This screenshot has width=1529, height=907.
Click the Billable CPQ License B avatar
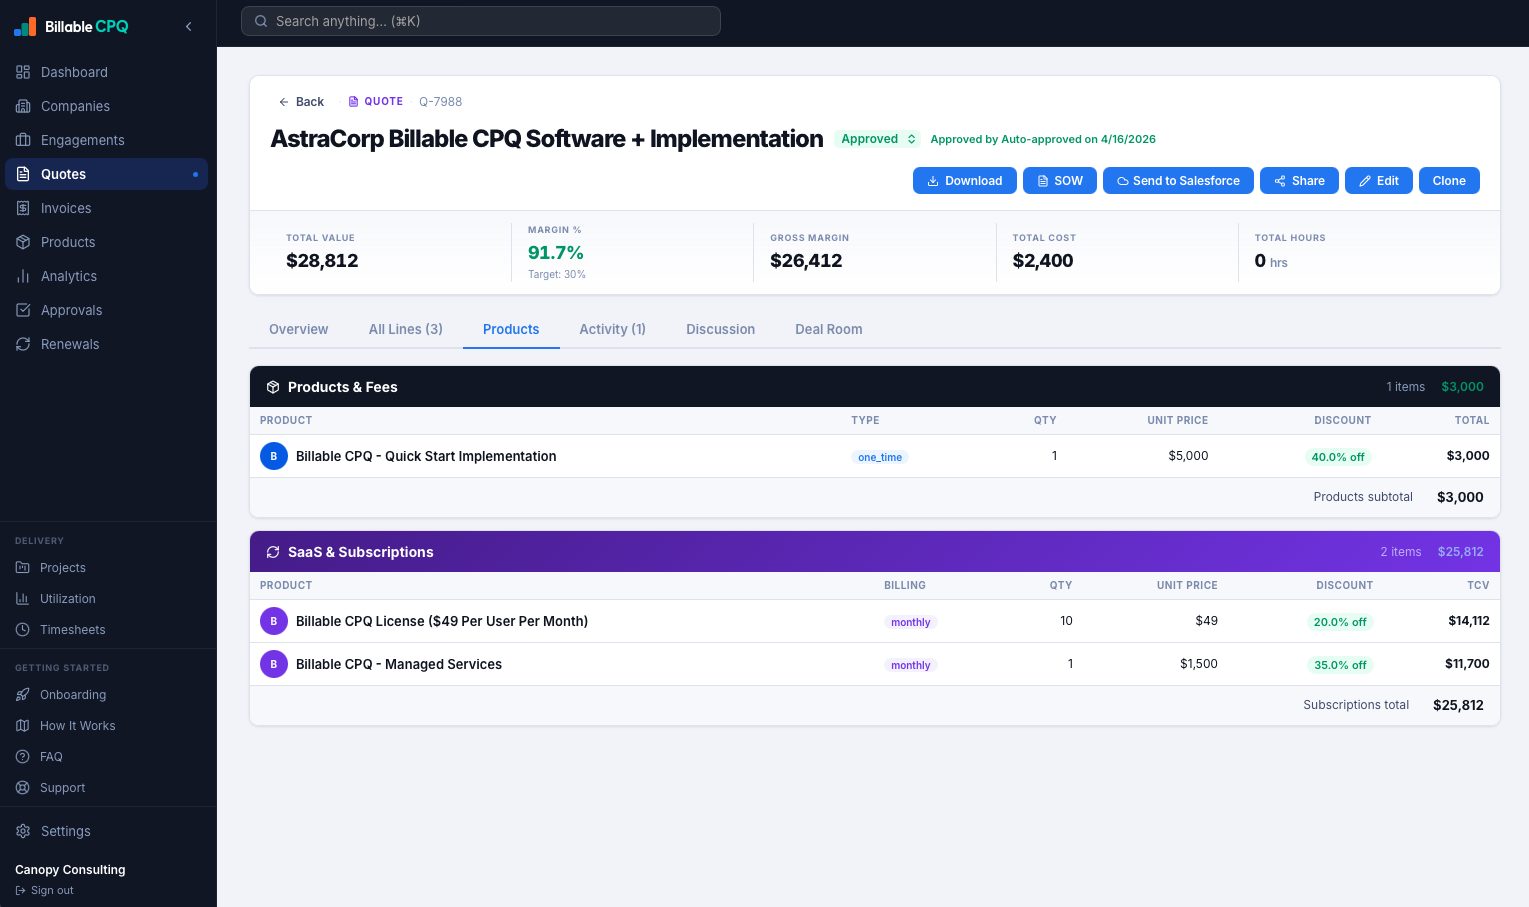tap(274, 621)
